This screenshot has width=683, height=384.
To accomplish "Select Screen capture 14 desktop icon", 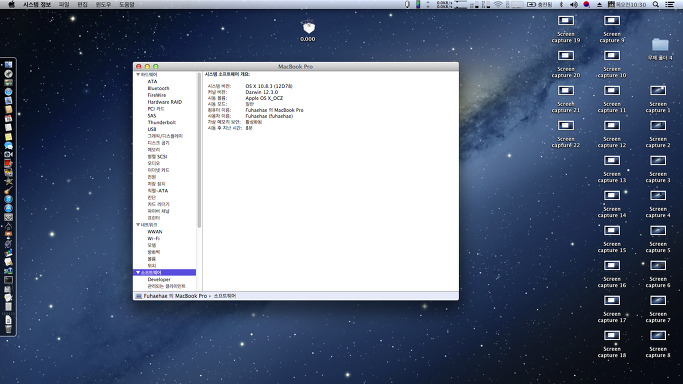I will coord(612,195).
